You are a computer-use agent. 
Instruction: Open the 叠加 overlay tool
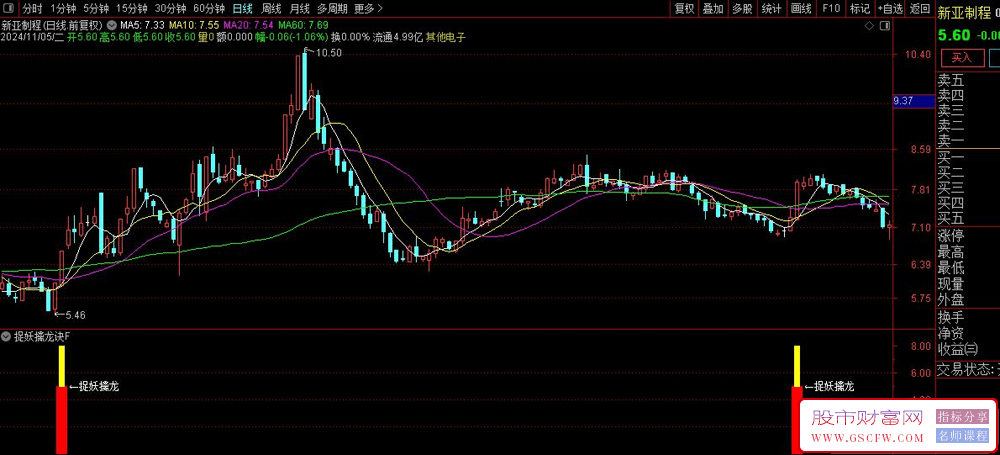[x=713, y=8]
